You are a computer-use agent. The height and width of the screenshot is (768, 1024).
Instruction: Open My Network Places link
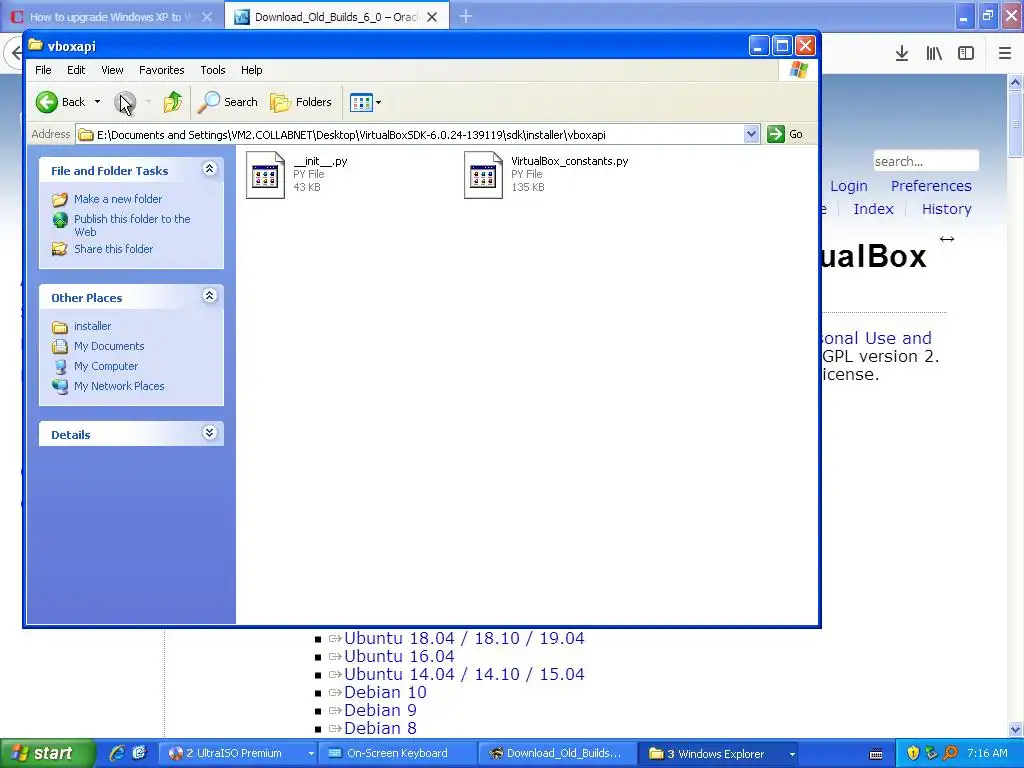coord(119,386)
